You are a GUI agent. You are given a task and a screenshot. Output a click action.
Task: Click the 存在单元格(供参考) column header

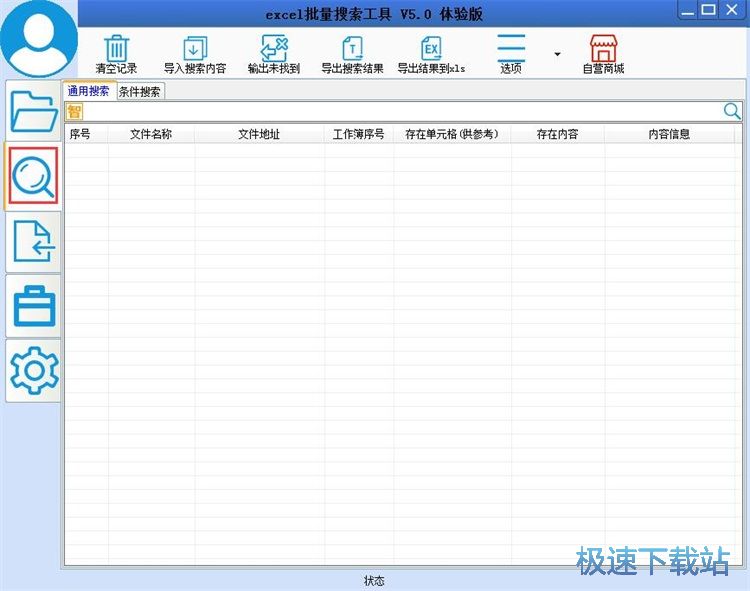452,134
